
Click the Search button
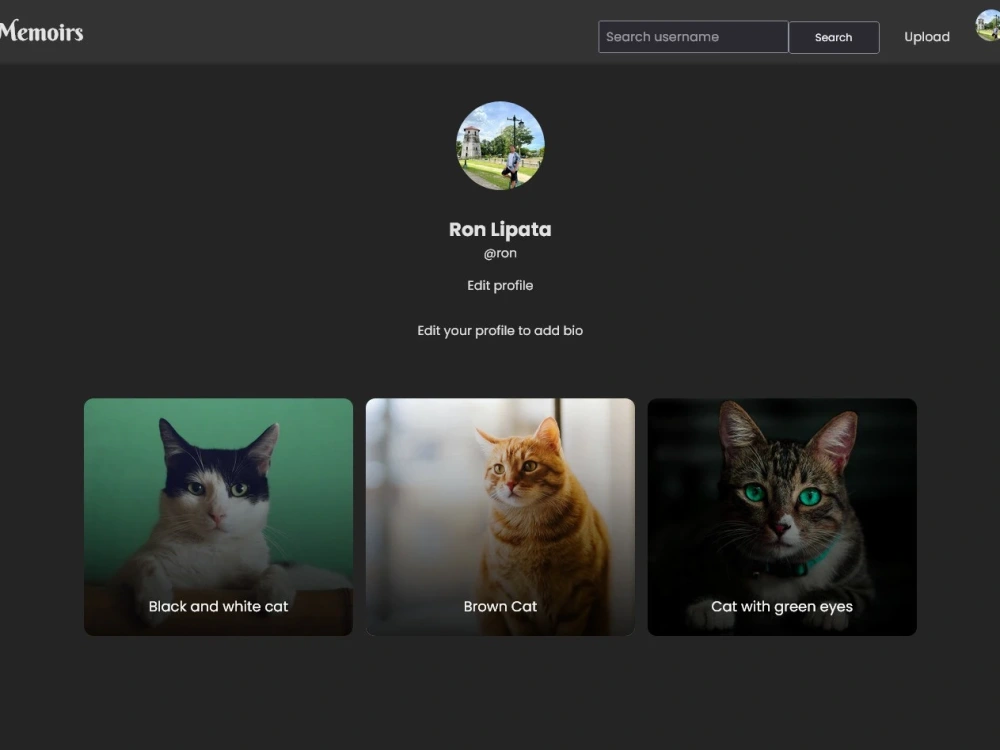point(834,38)
